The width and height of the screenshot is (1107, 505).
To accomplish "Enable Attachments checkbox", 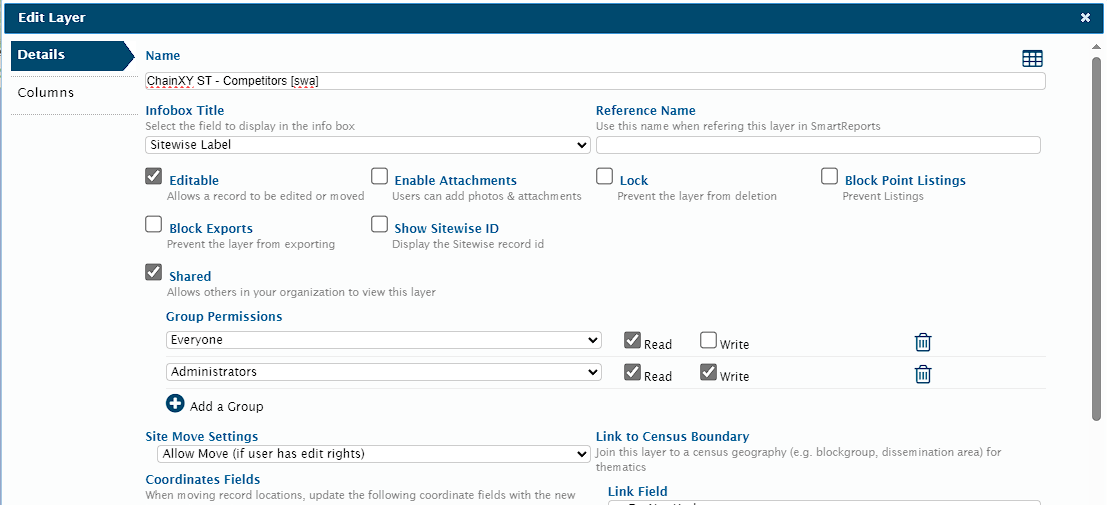I will pyautogui.click(x=380, y=177).
